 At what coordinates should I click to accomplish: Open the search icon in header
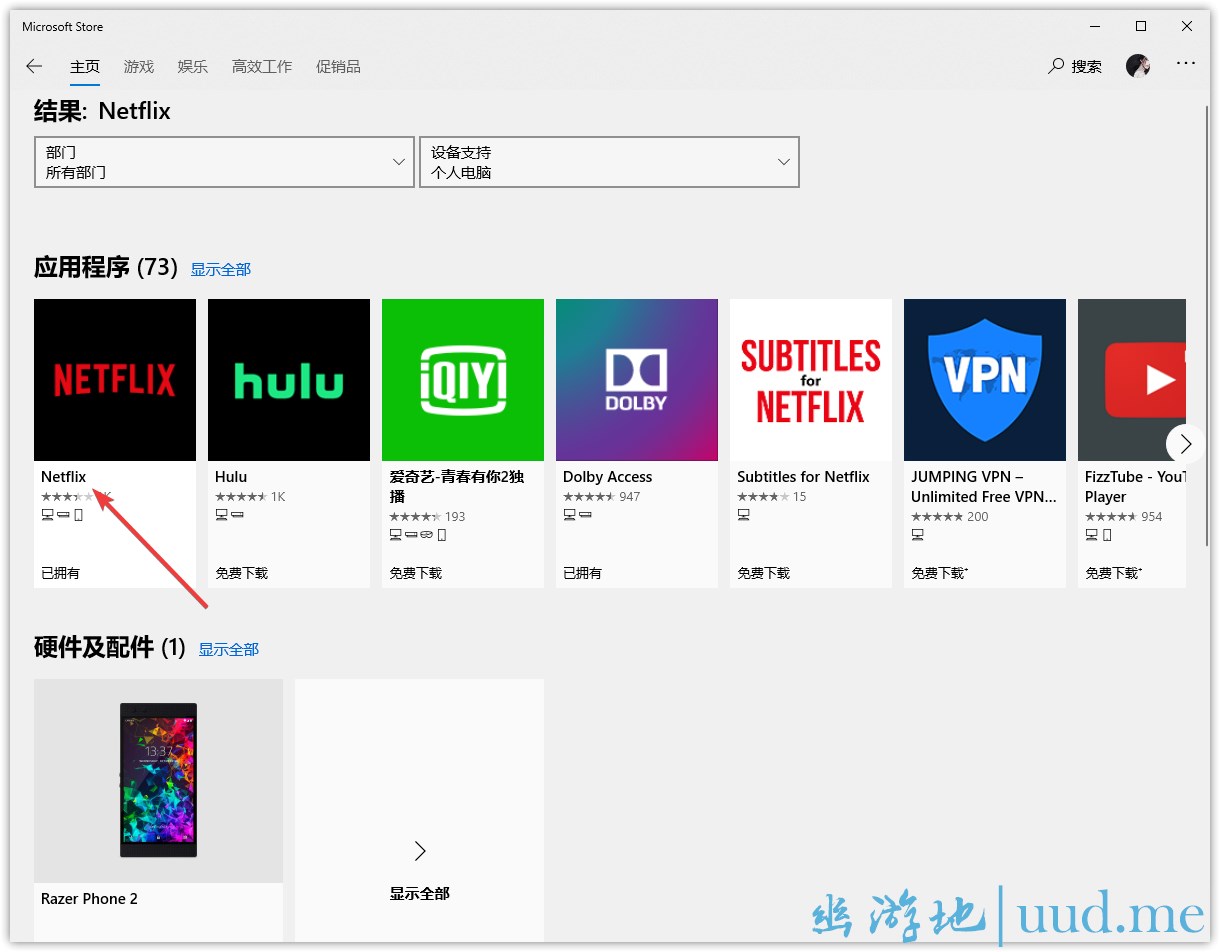point(1056,66)
